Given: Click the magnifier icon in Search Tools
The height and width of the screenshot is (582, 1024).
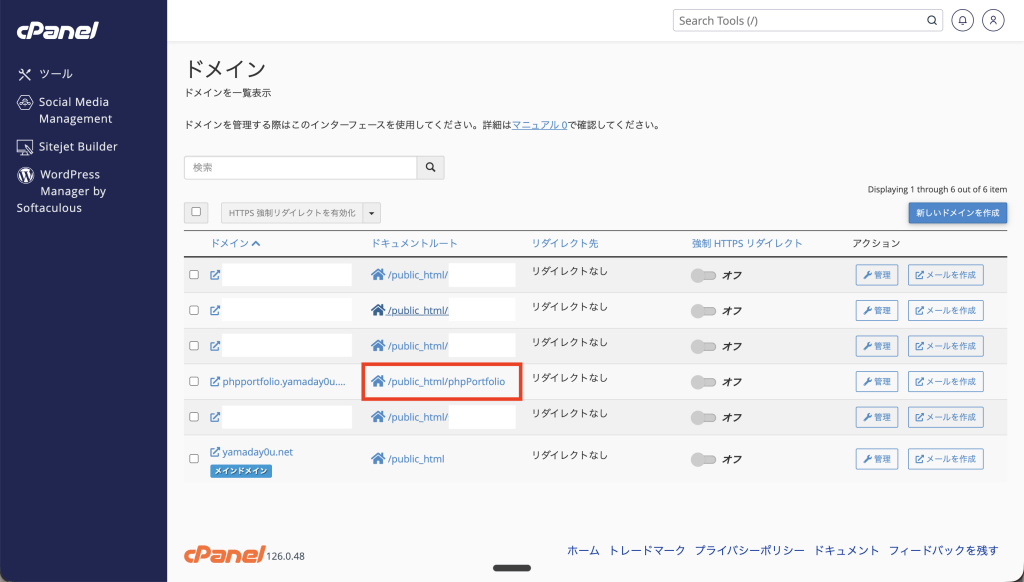Looking at the screenshot, I should point(931,20).
